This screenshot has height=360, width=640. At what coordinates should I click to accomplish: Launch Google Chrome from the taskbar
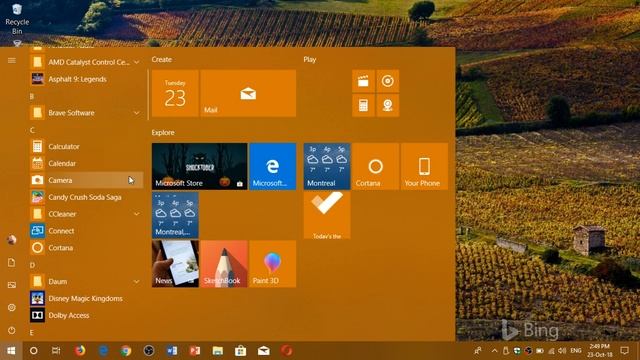(126, 351)
